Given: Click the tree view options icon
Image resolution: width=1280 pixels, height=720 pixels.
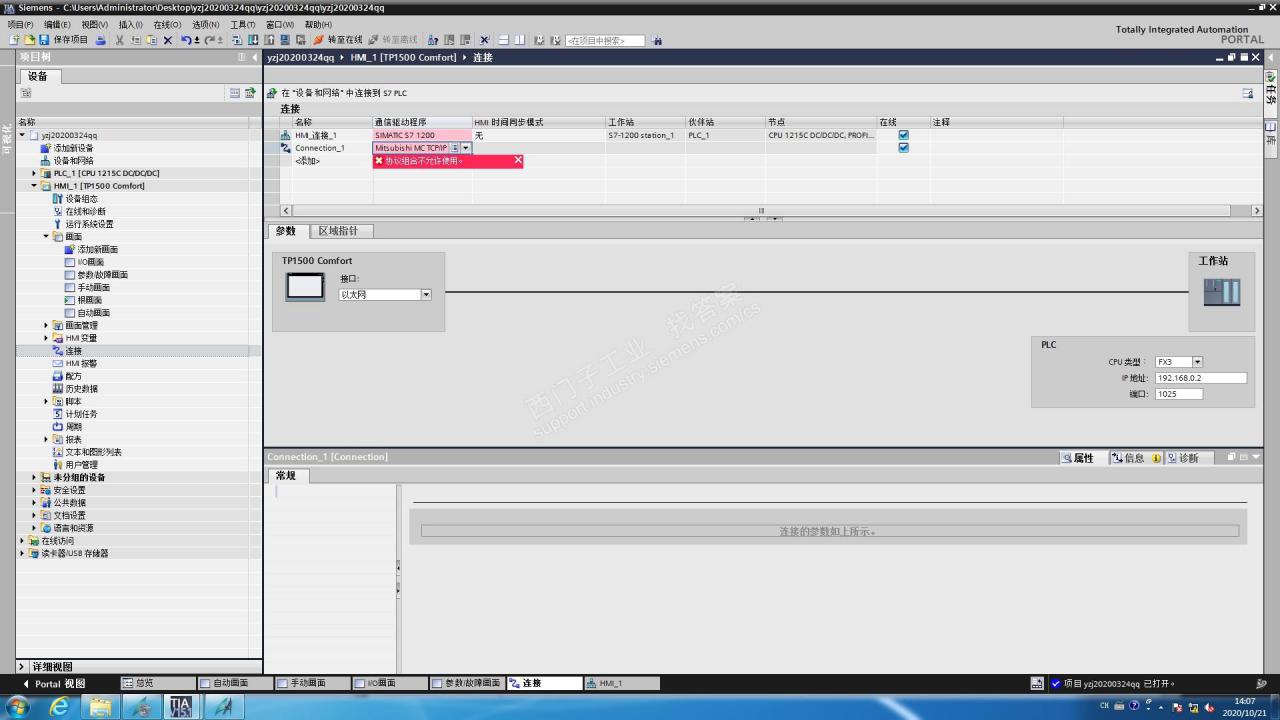Looking at the screenshot, I should pos(235,93).
